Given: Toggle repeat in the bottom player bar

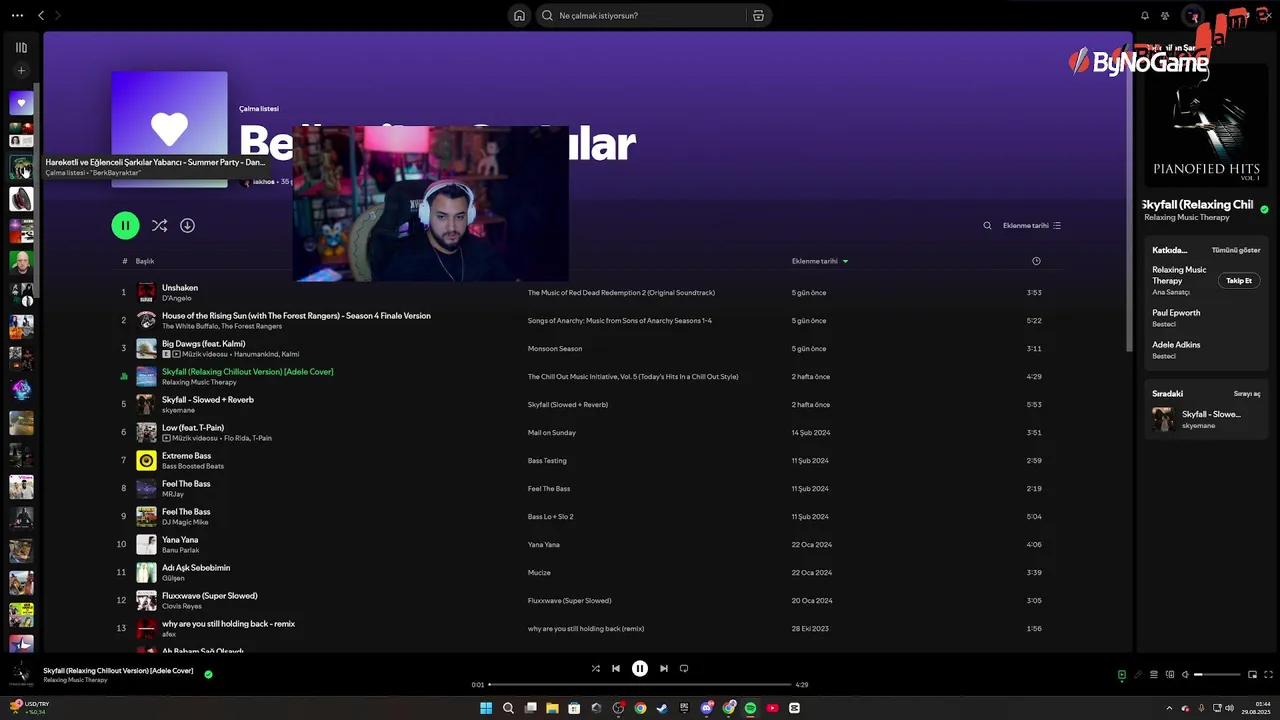Looking at the screenshot, I should point(684,668).
